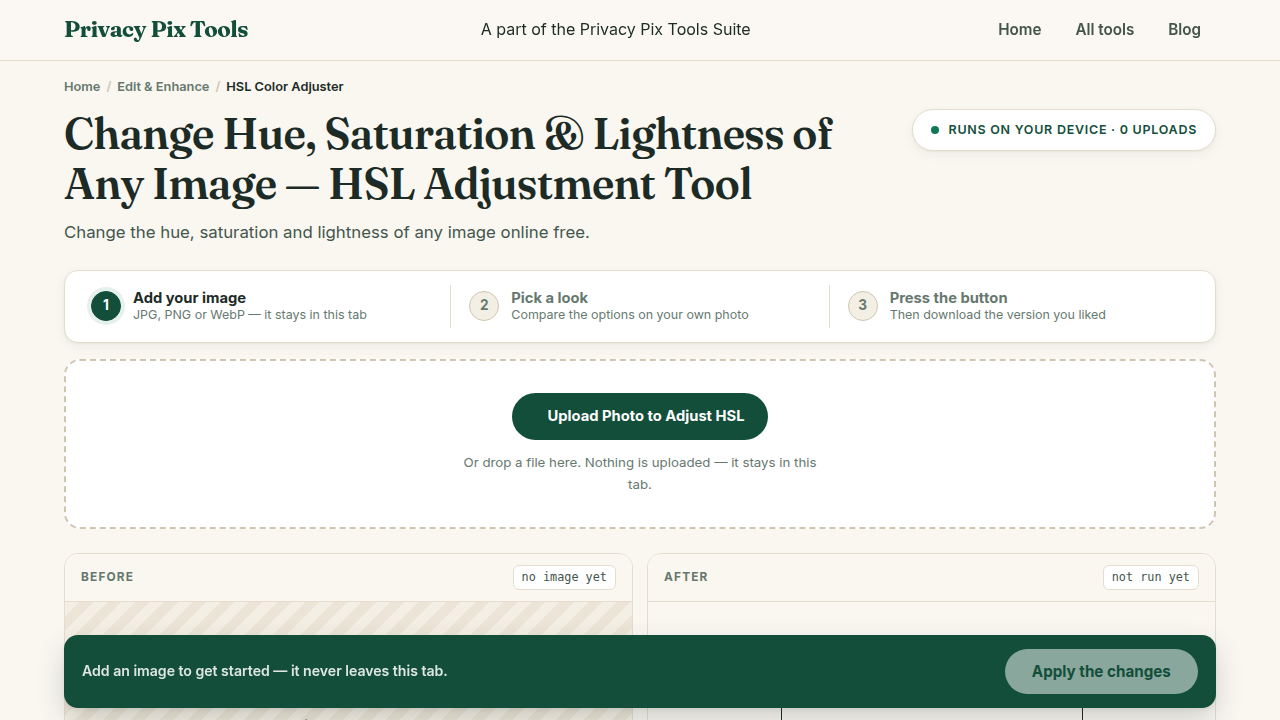This screenshot has width=1280, height=720.
Task: Visit the Blog page
Action: pos(1184,30)
